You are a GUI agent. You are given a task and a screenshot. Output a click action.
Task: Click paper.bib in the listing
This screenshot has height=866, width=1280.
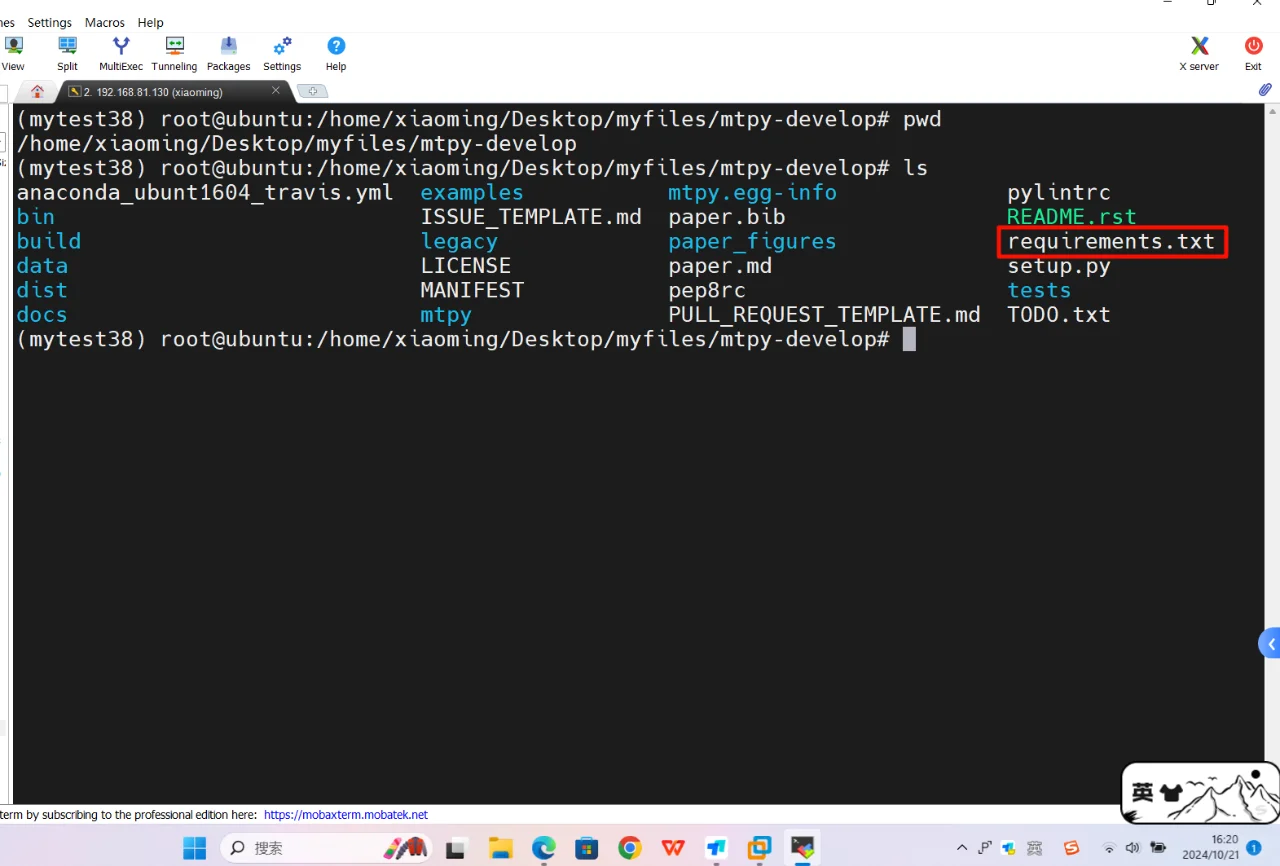click(727, 217)
